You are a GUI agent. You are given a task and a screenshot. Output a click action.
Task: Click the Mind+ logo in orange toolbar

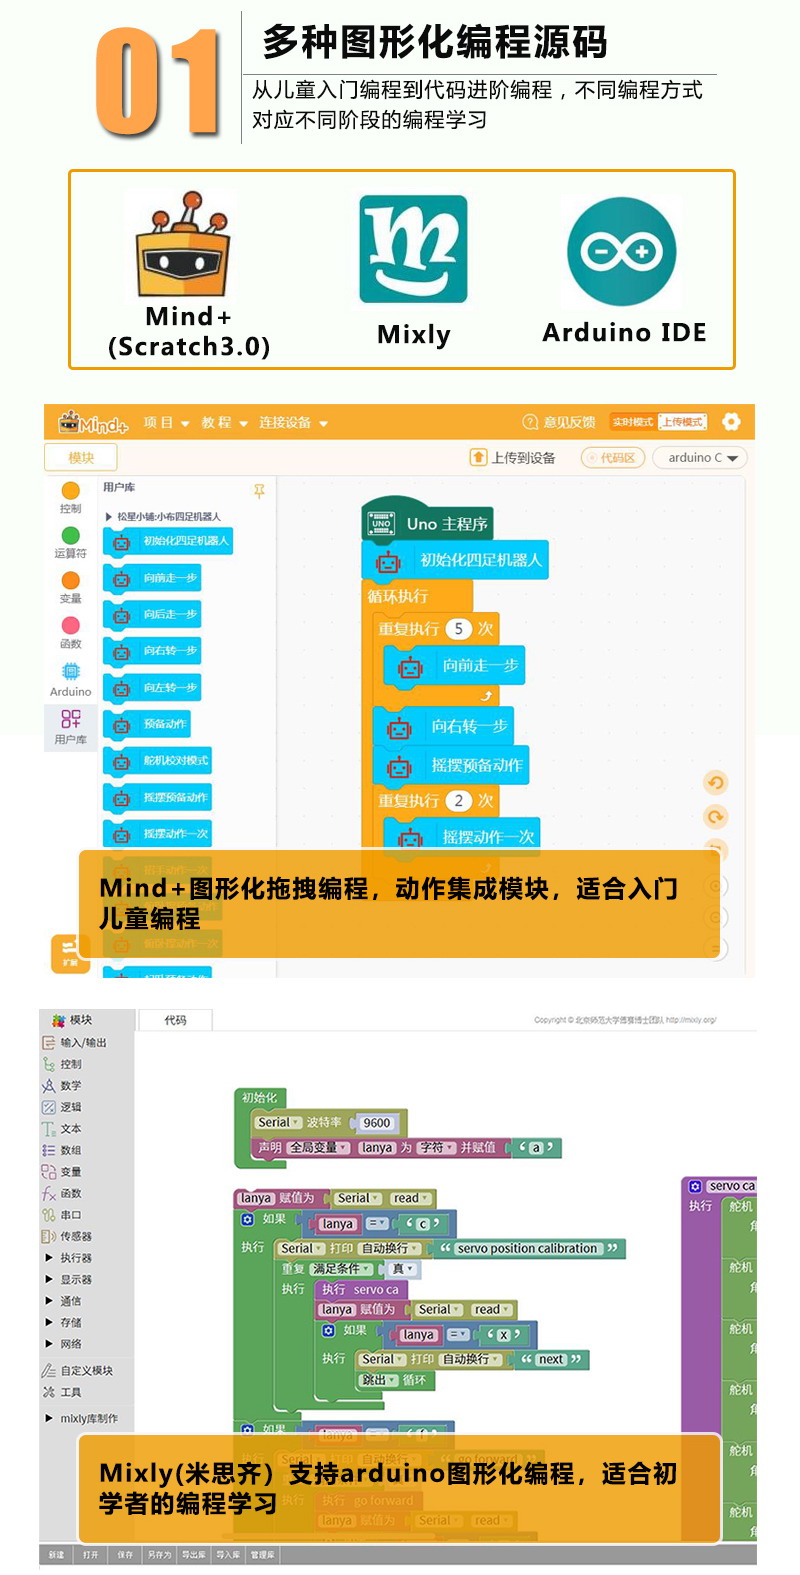pyautogui.click(x=94, y=422)
